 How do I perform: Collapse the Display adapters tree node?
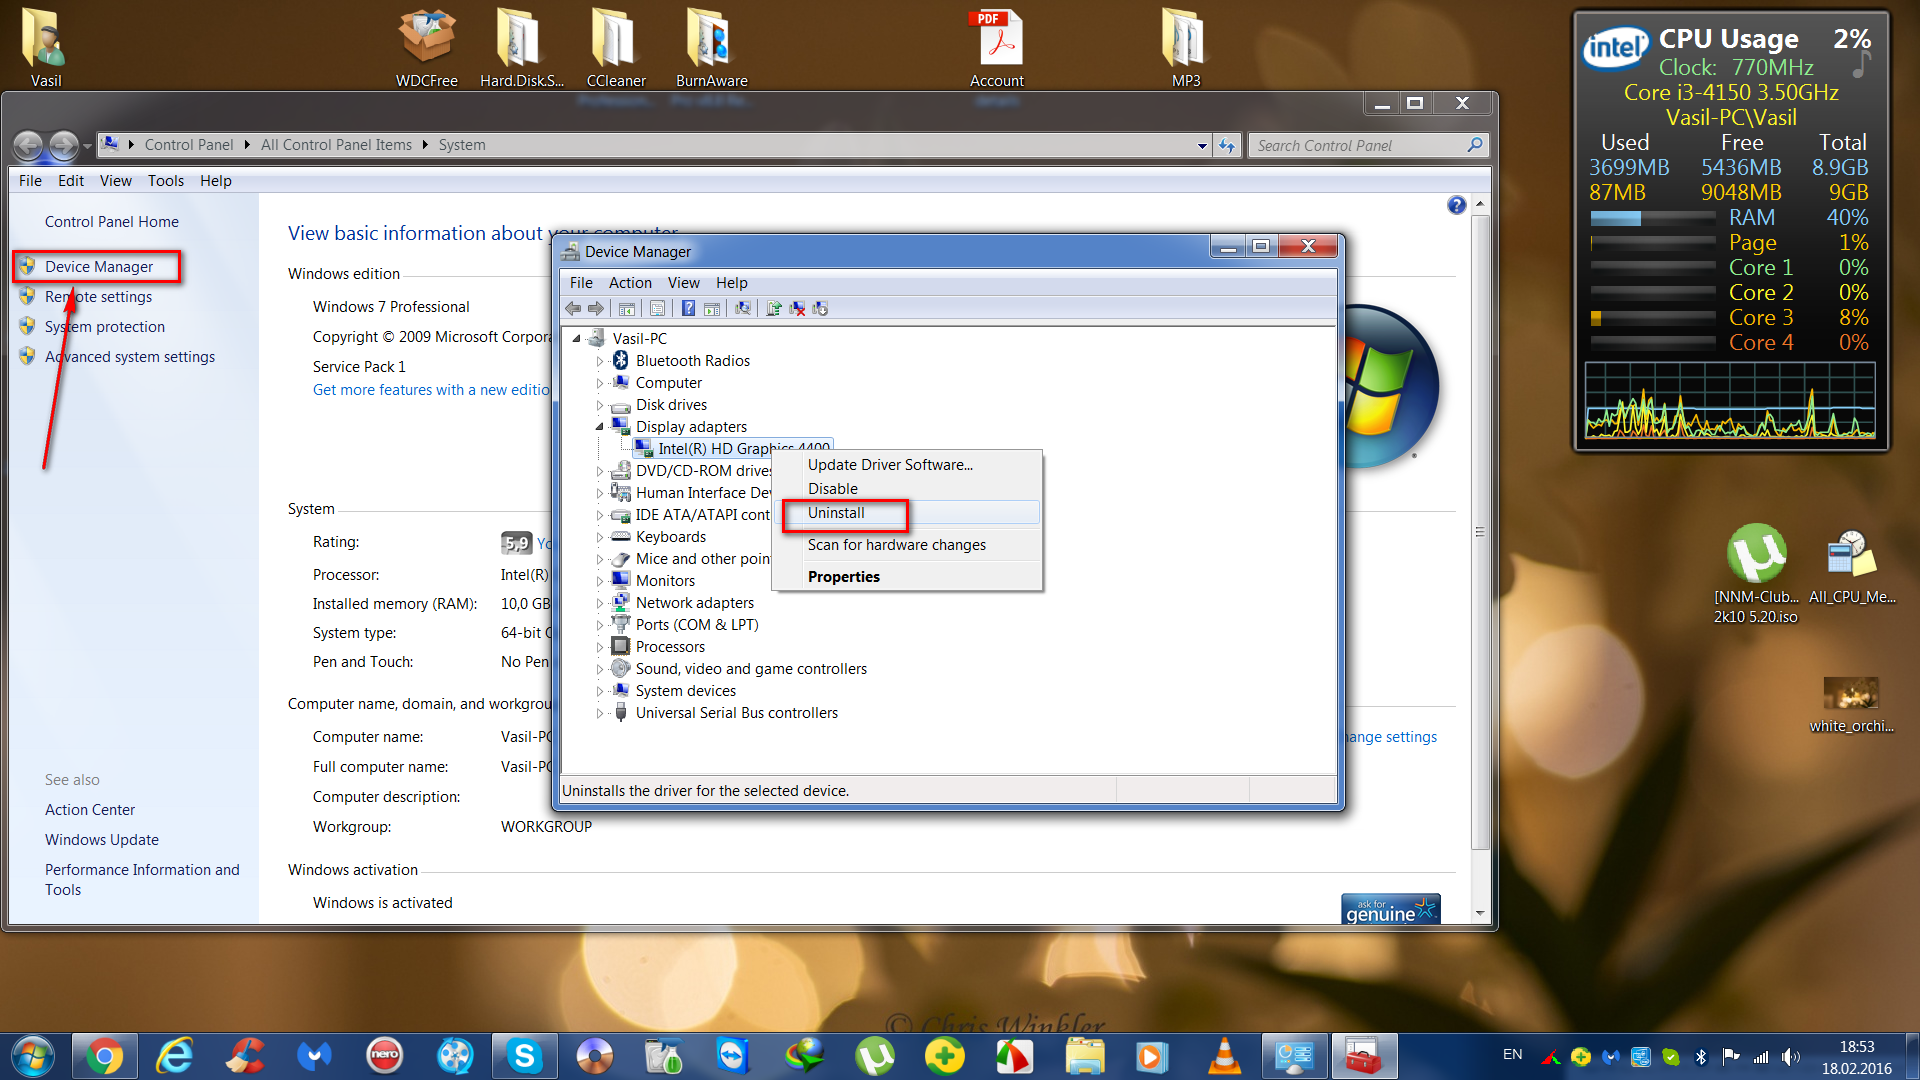tap(600, 427)
